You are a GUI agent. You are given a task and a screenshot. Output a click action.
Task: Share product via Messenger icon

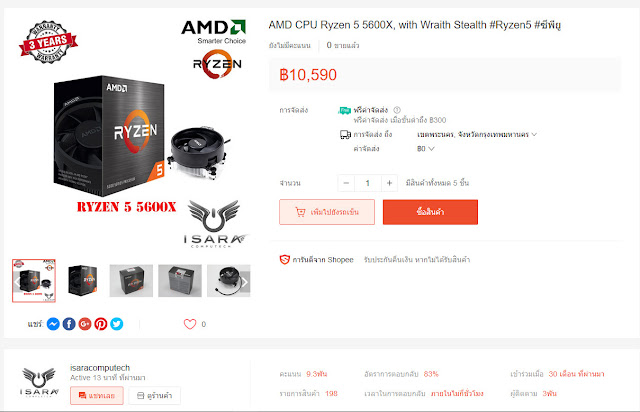pyautogui.click(x=53, y=324)
